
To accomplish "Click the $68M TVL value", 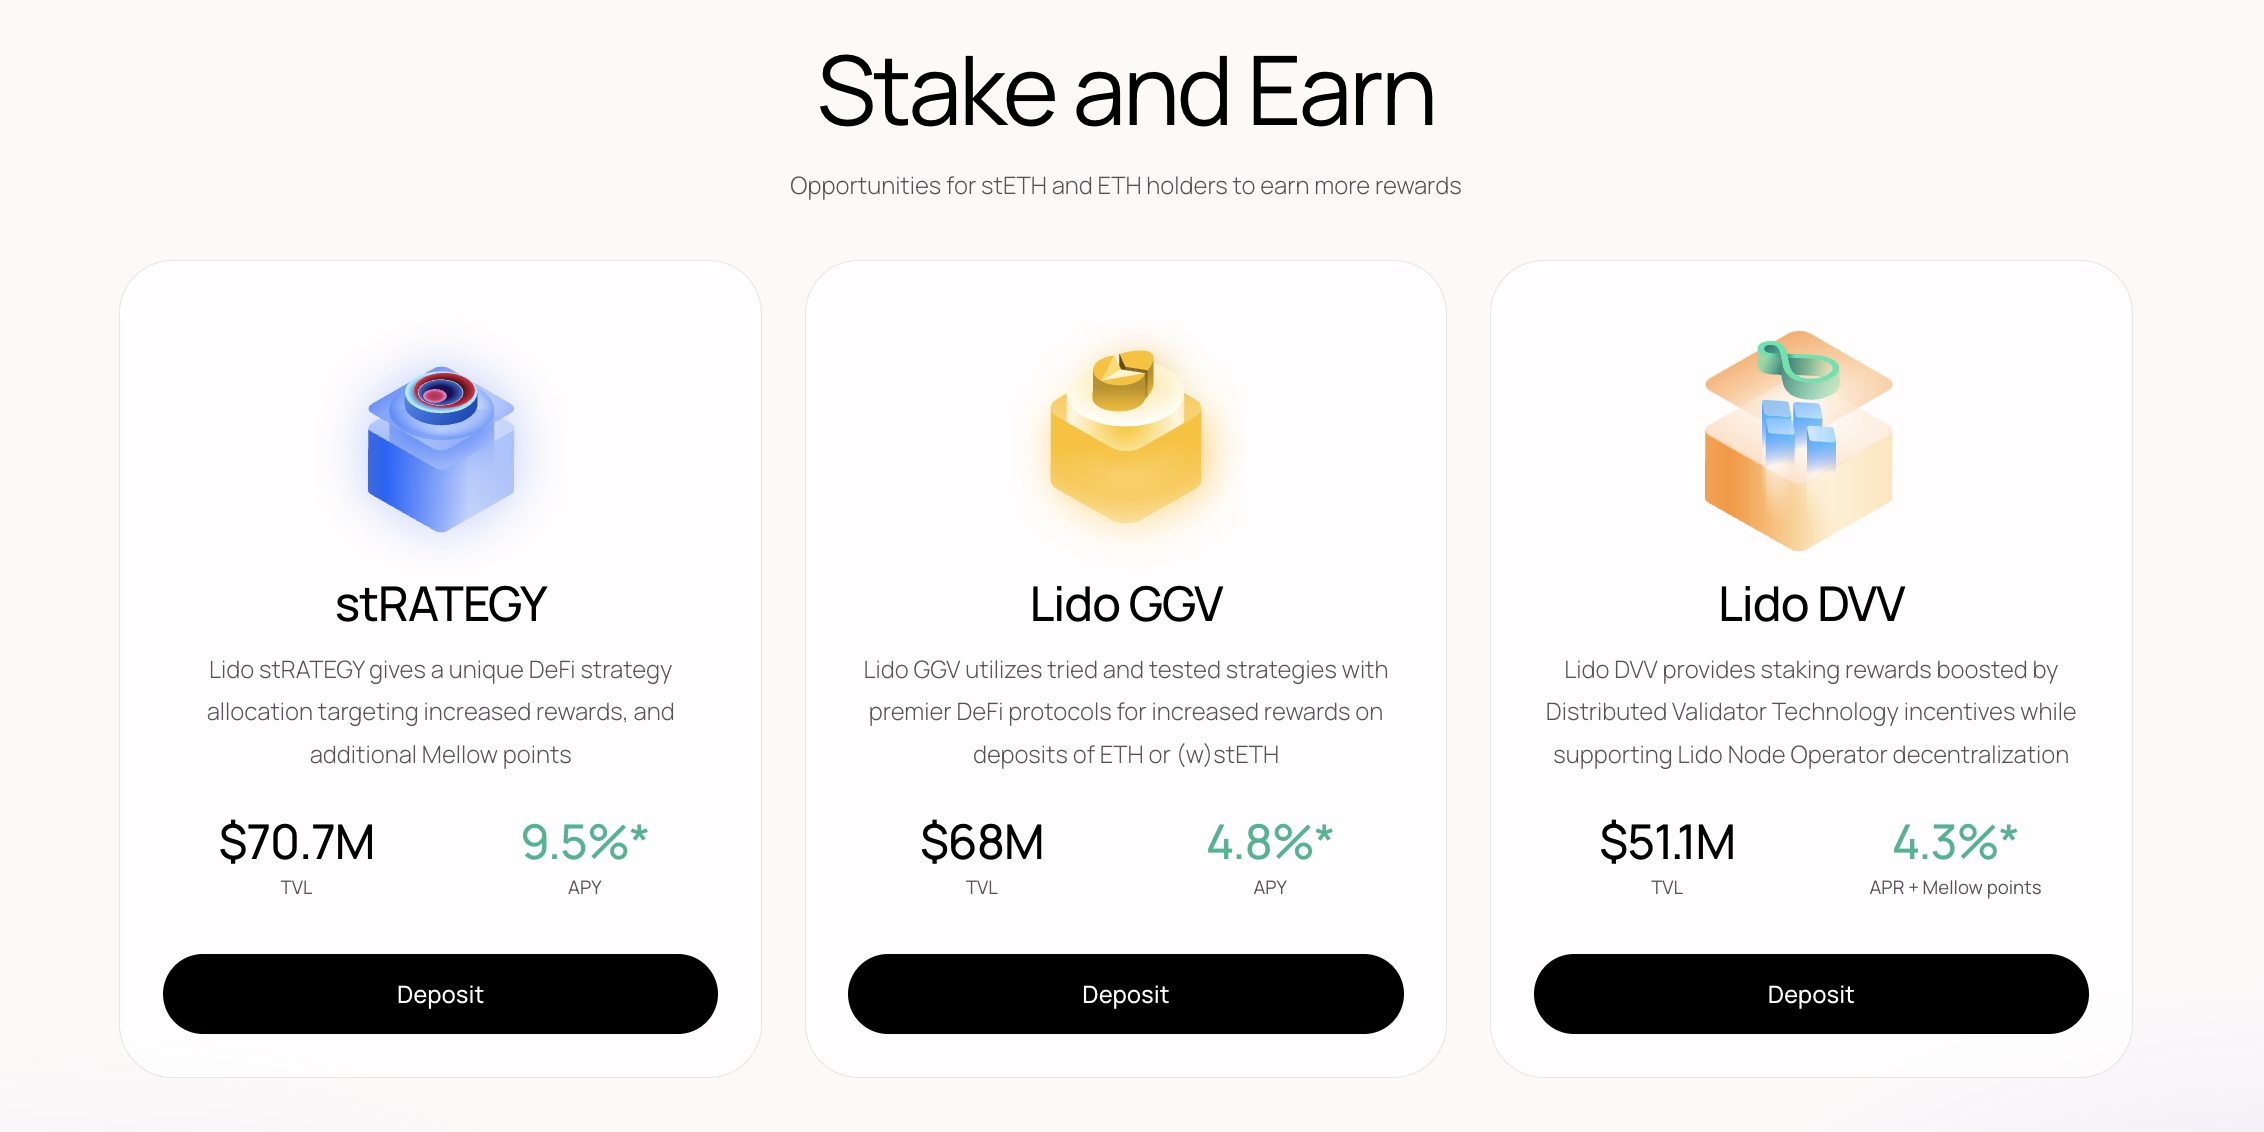I will [982, 842].
